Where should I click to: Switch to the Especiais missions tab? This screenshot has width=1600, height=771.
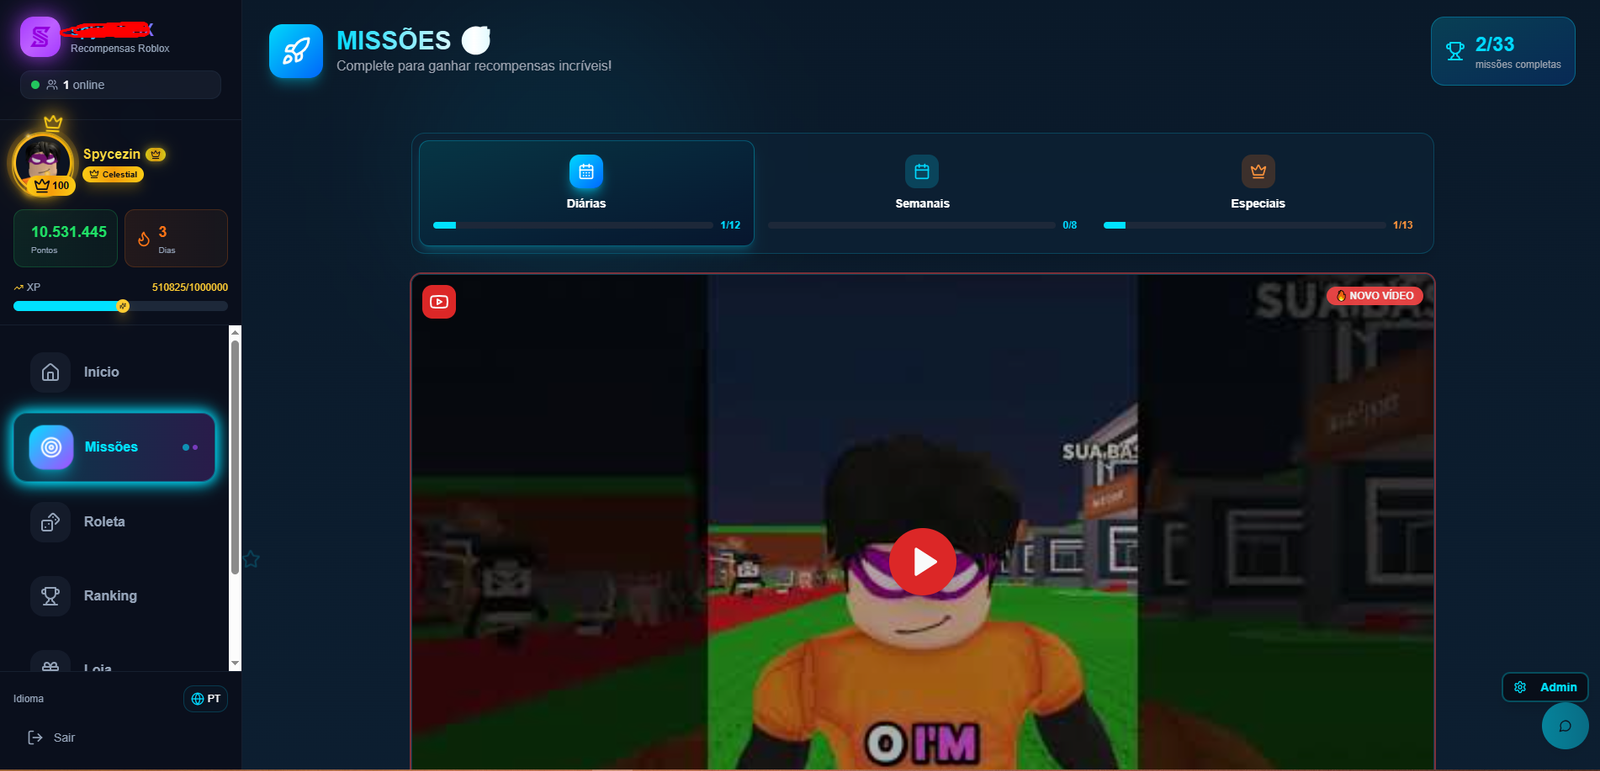tap(1258, 193)
